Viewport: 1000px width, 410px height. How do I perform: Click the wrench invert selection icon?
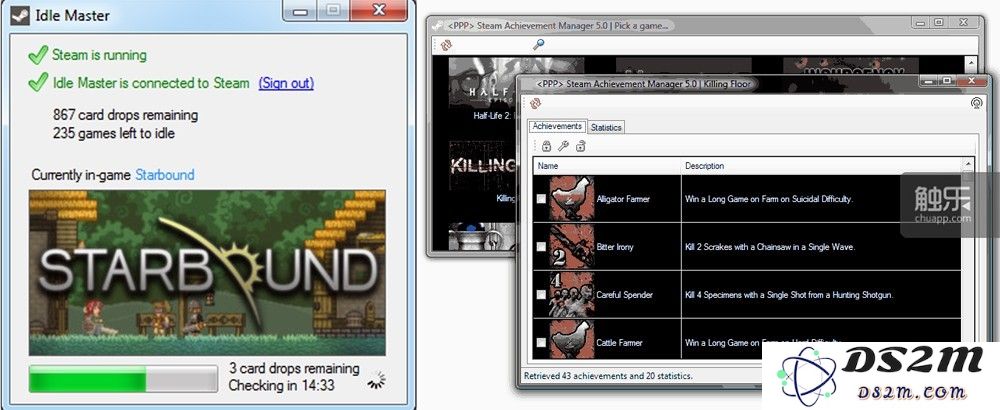[563, 147]
